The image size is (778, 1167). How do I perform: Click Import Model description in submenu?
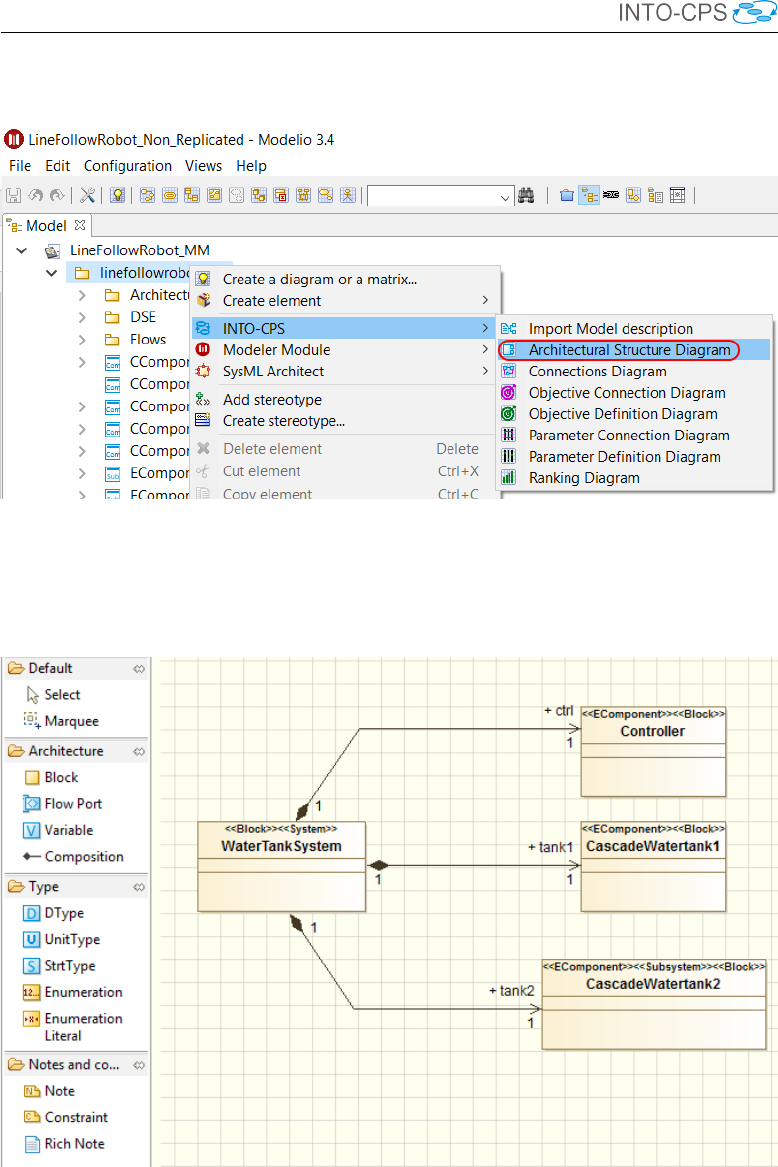(x=610, y=328)
